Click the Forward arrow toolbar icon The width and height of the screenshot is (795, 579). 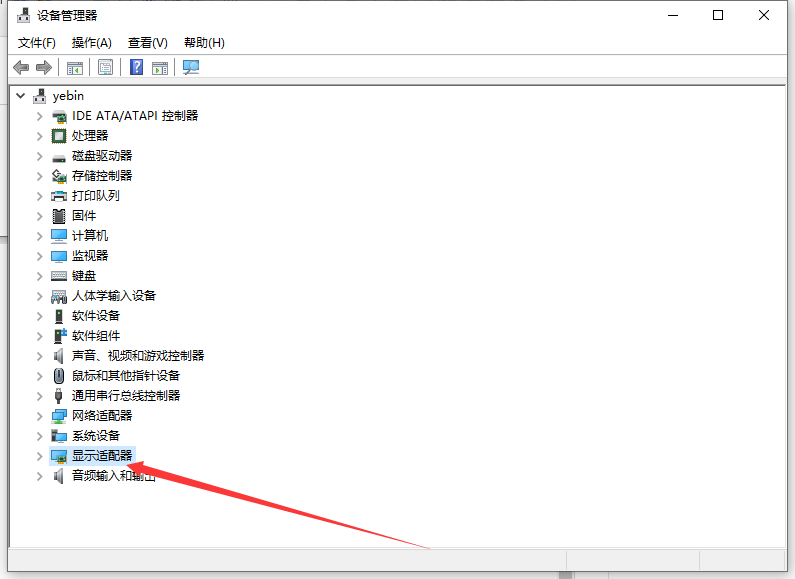43,67
